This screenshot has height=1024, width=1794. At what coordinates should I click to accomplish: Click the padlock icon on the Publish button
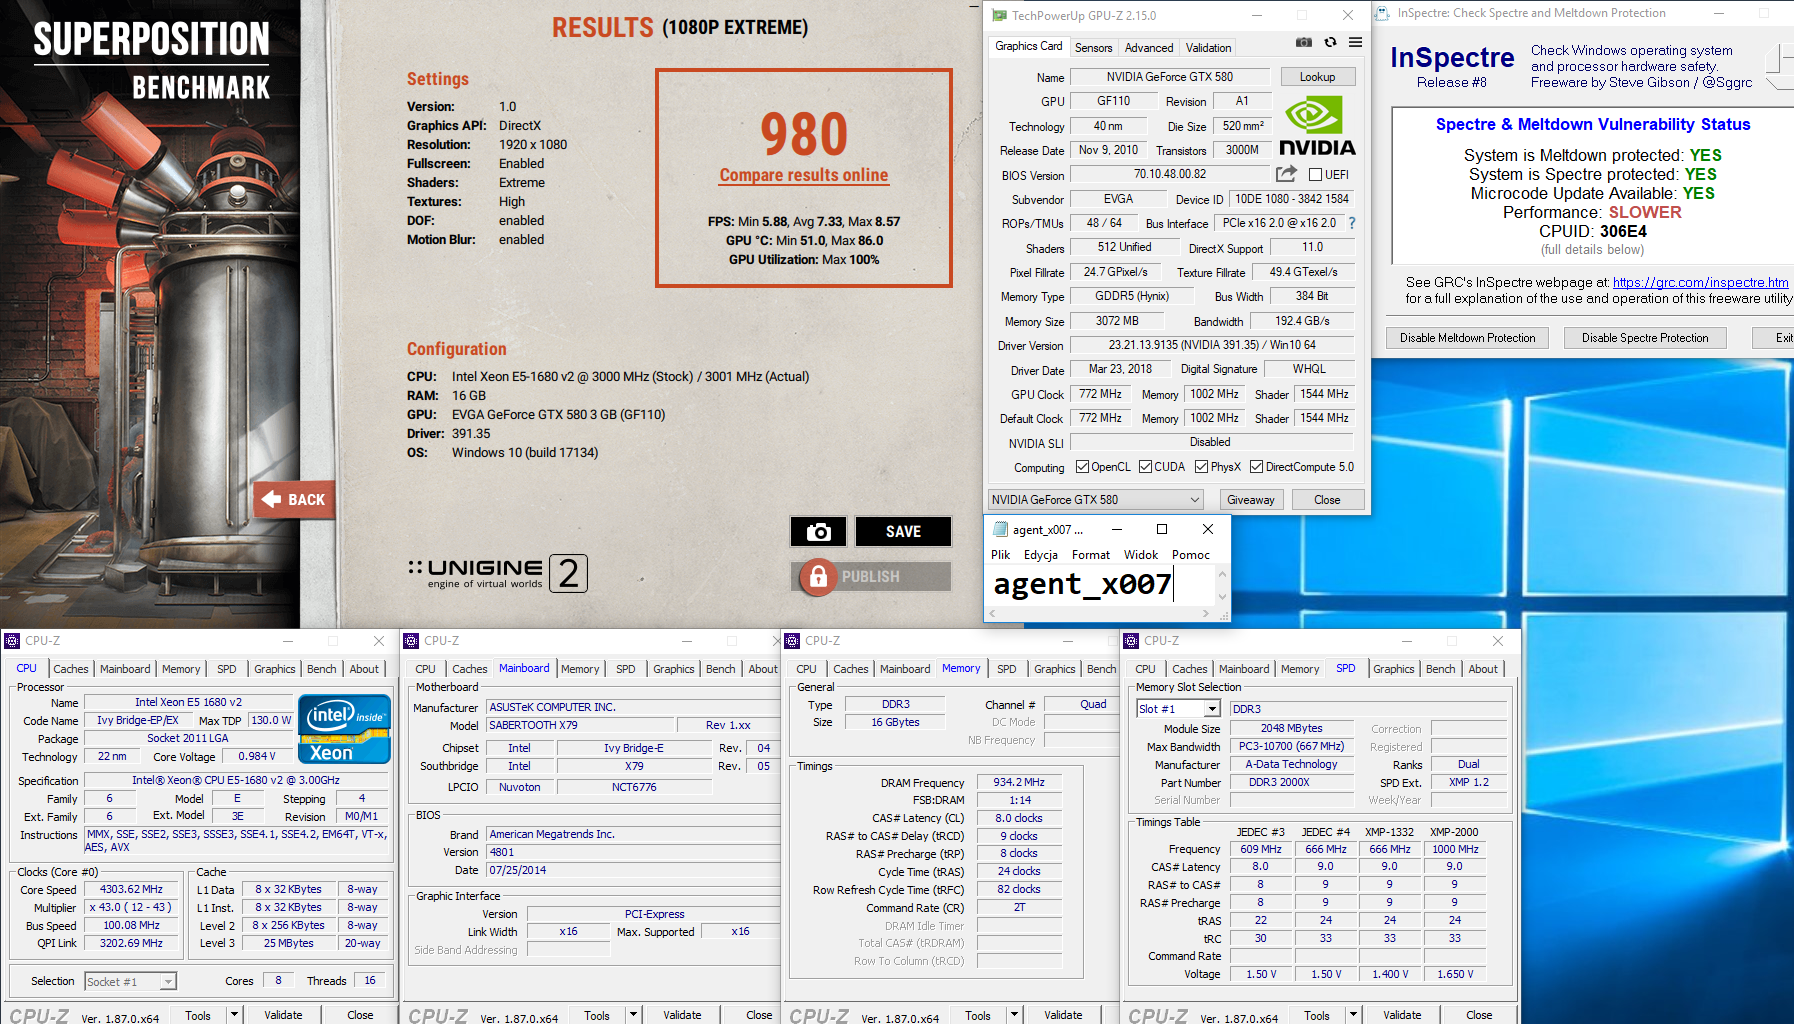click(818, 576)
